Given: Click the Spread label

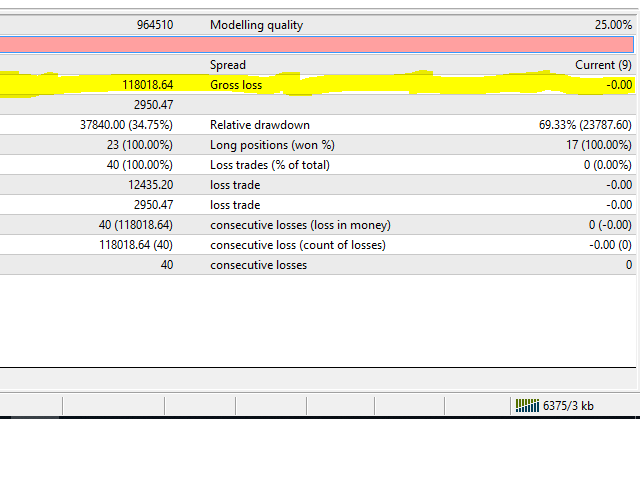Looking at the screenshot, I should 227,65.
